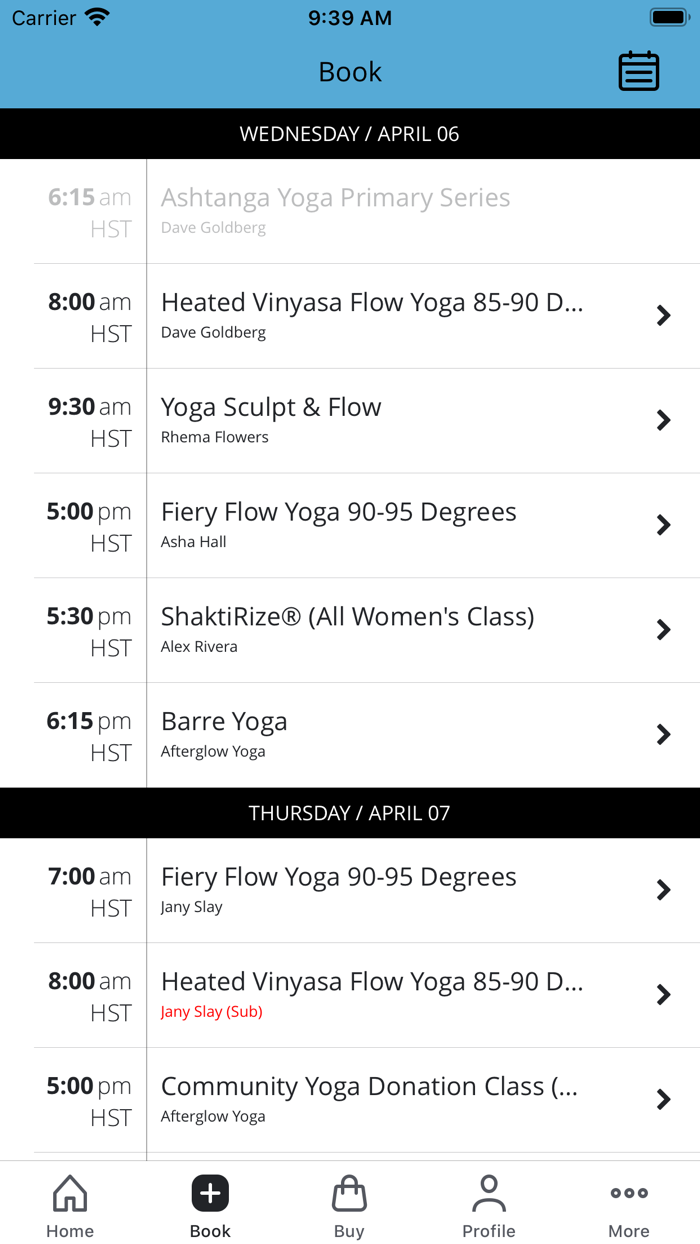Expand the Barre Yoga class chevron
Viewport: 700px width, 1244px height.
664,734
